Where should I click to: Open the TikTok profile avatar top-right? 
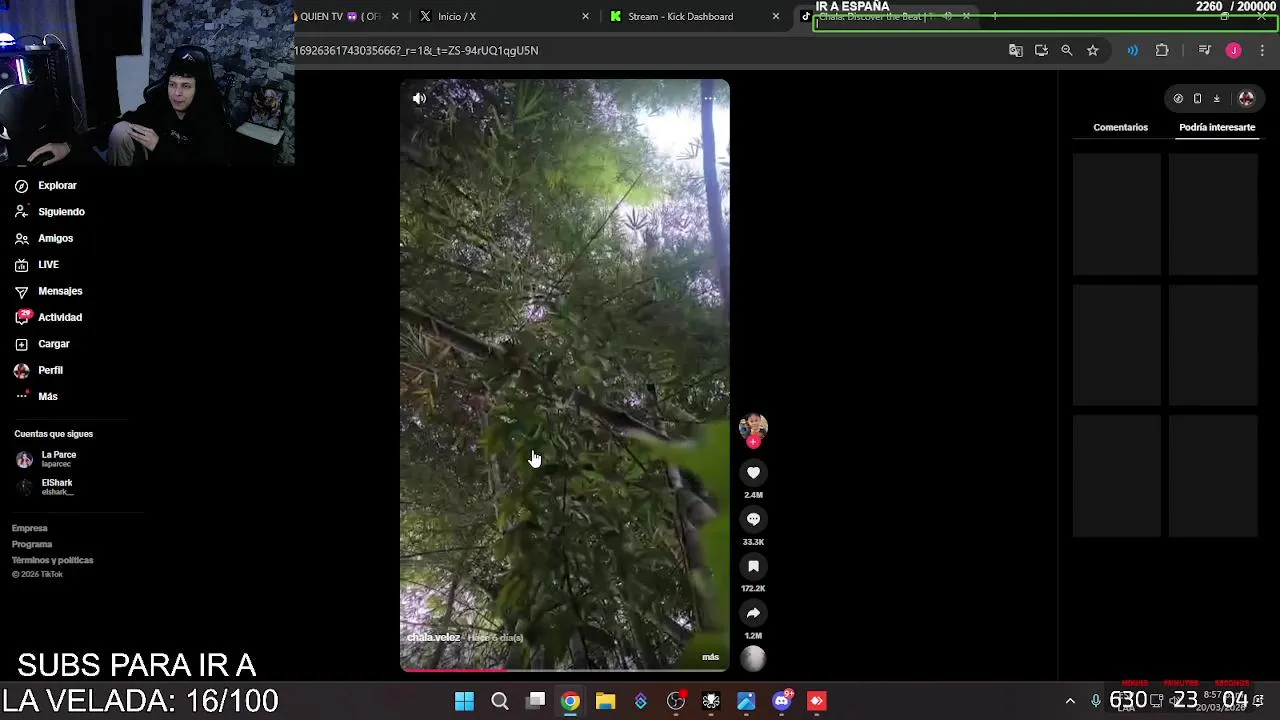[1246, 98]
